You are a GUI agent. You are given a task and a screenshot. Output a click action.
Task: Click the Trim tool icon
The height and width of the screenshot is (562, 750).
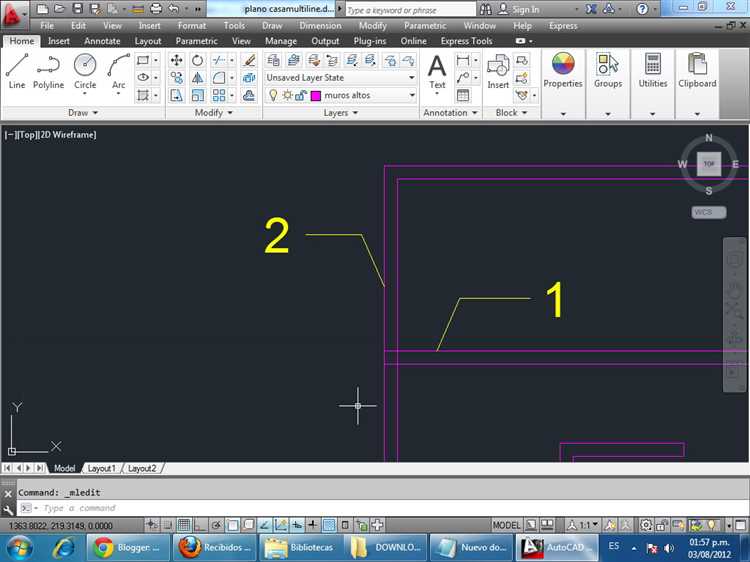(x=219, y=60)
